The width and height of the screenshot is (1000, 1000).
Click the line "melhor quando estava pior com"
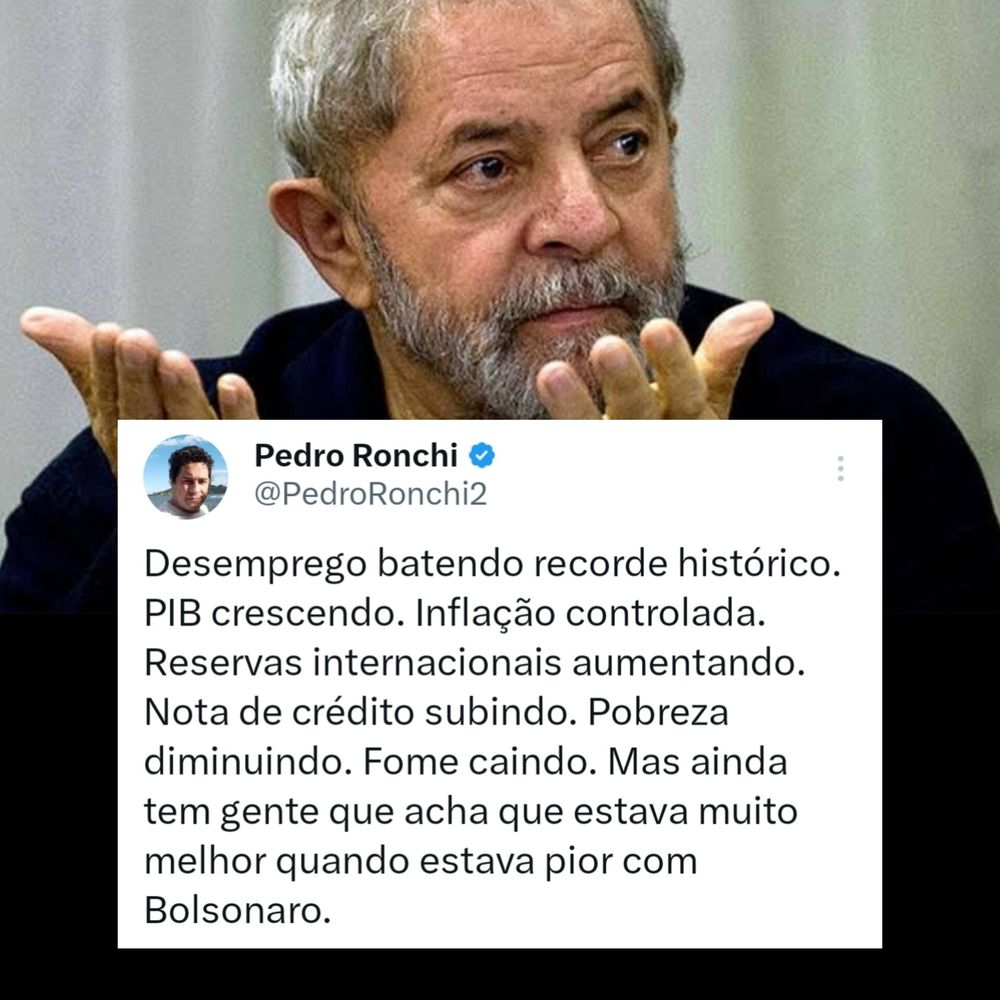(421, 862)
